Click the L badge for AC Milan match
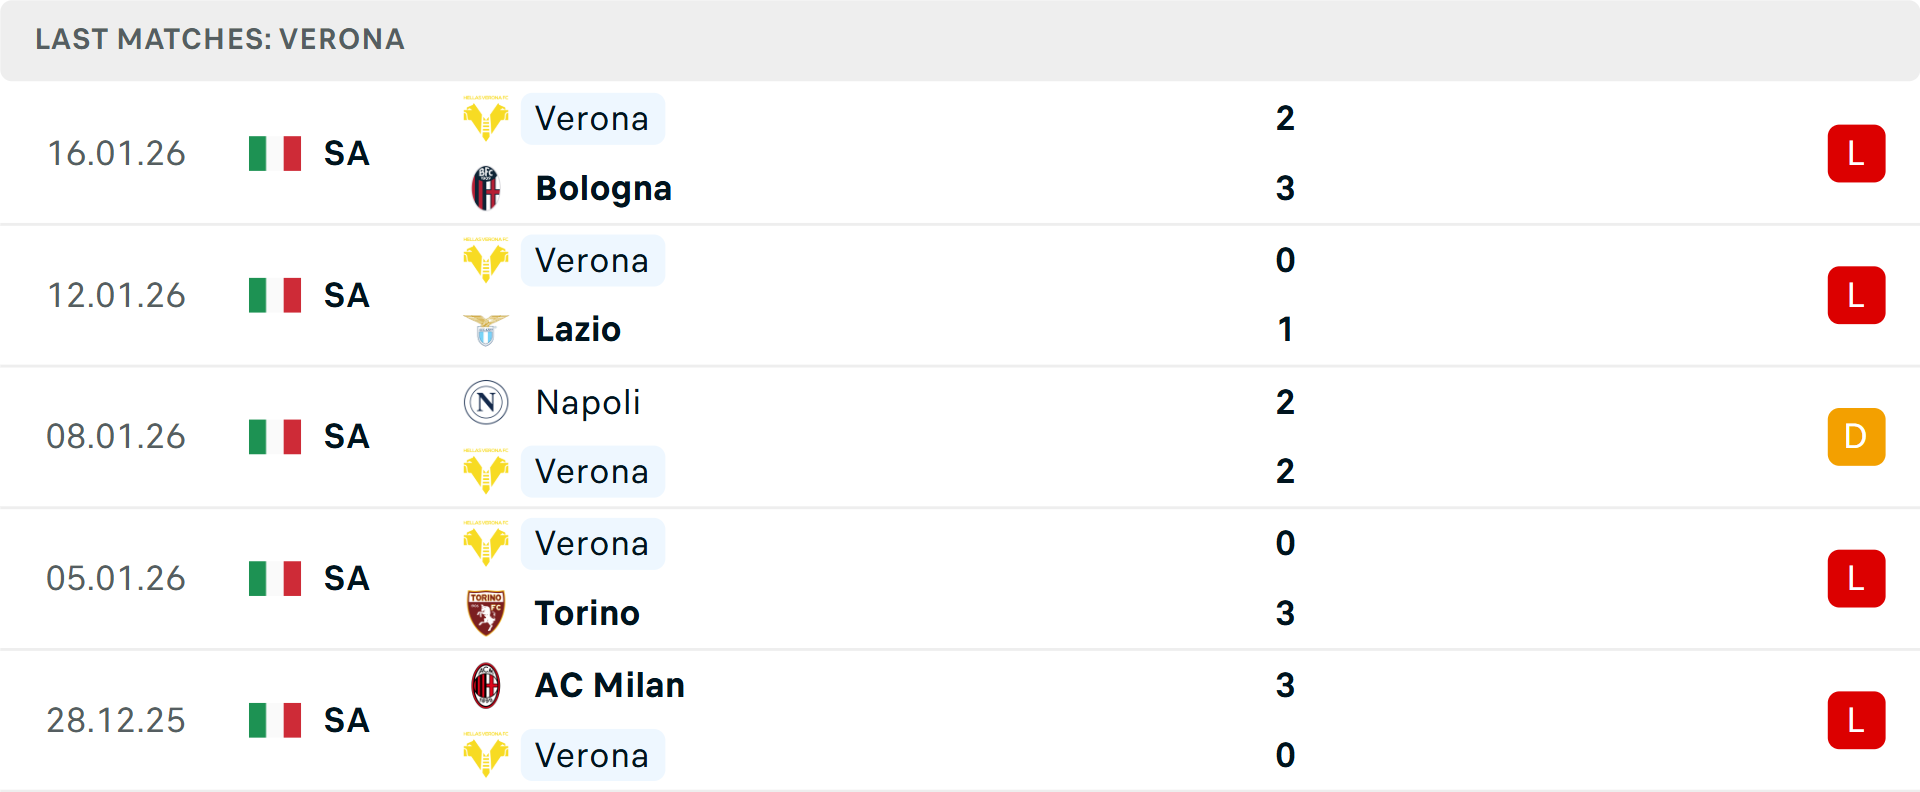This screenshot has height=792, width=1920. tap(1856, 720)
